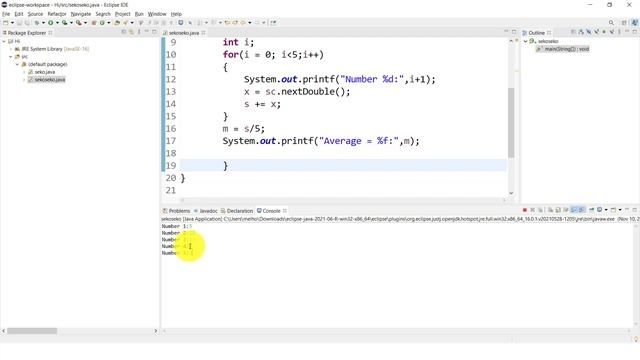Click the Search magnifier icon at top right
Image resolution: width=640 pixels, height=360 pixels.
point(611,23)
